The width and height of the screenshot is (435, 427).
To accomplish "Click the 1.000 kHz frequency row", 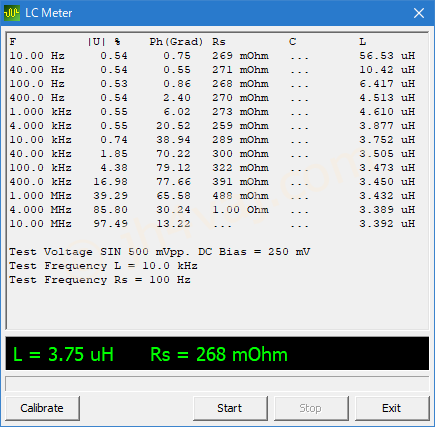I will pos(212,112).
